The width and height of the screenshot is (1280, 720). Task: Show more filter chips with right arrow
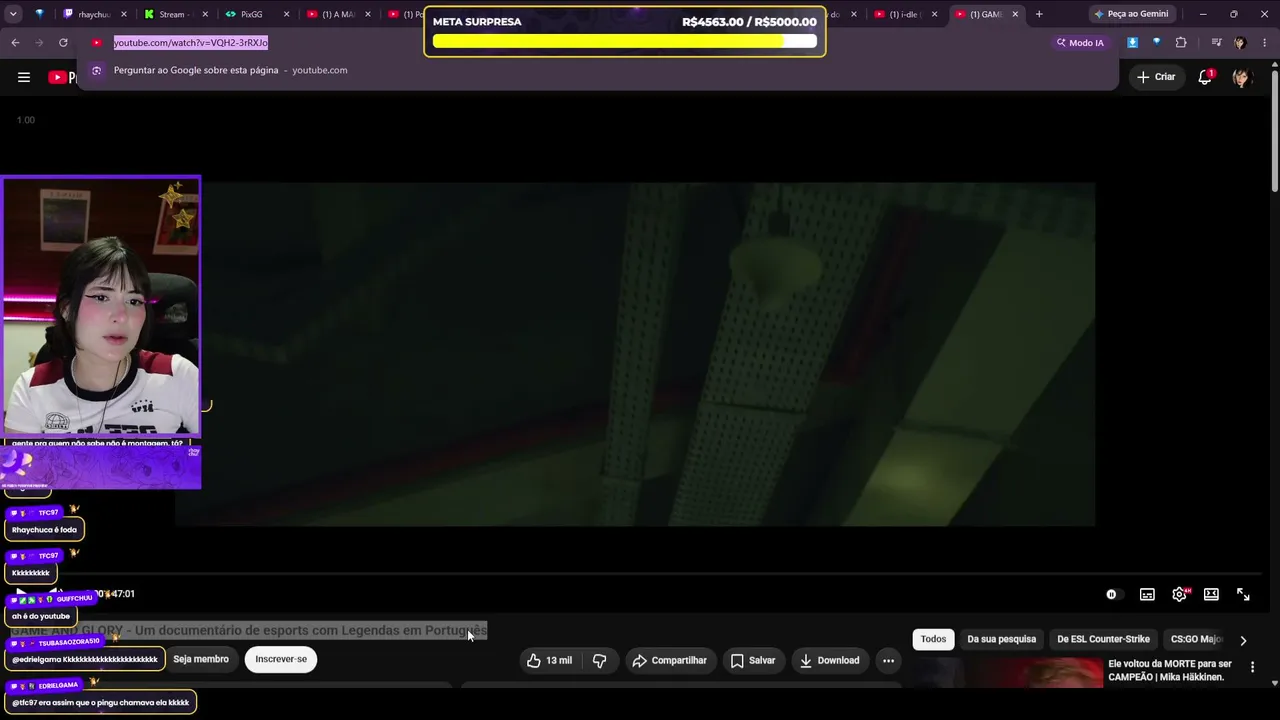tap(1243, 640)
